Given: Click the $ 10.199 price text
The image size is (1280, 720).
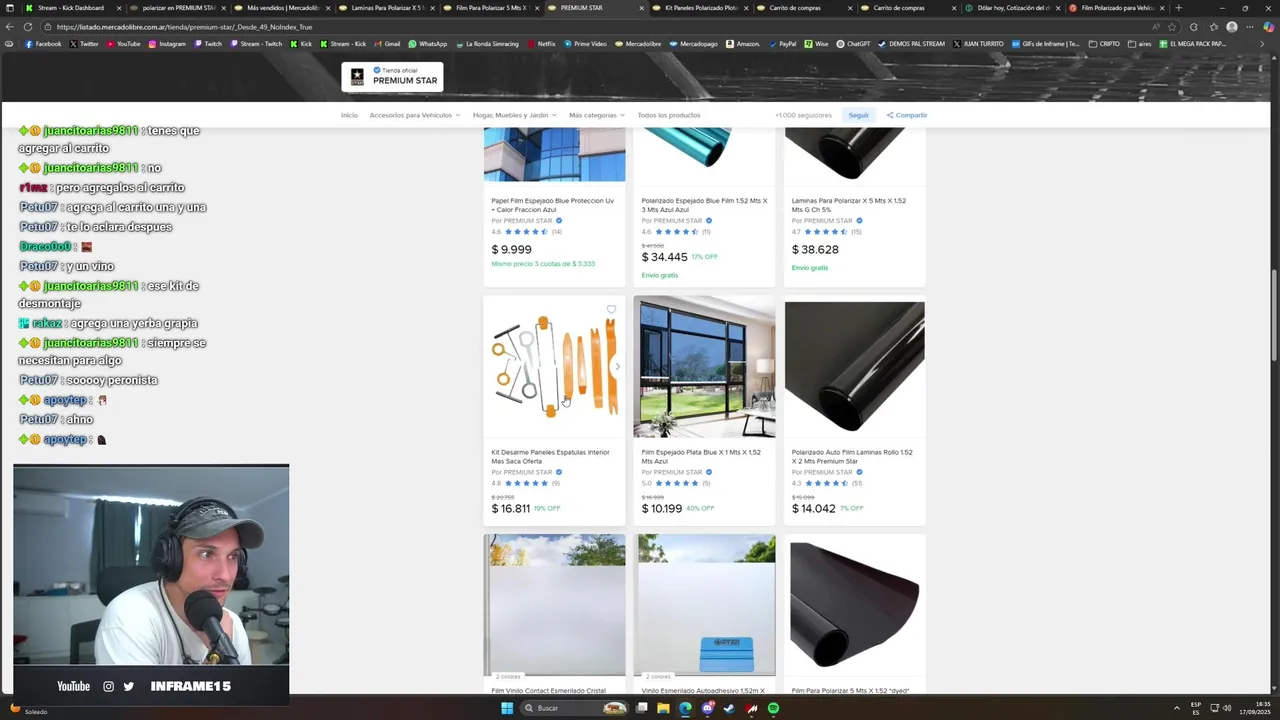Looking at the screenshot, I should [x=662, y=509].
